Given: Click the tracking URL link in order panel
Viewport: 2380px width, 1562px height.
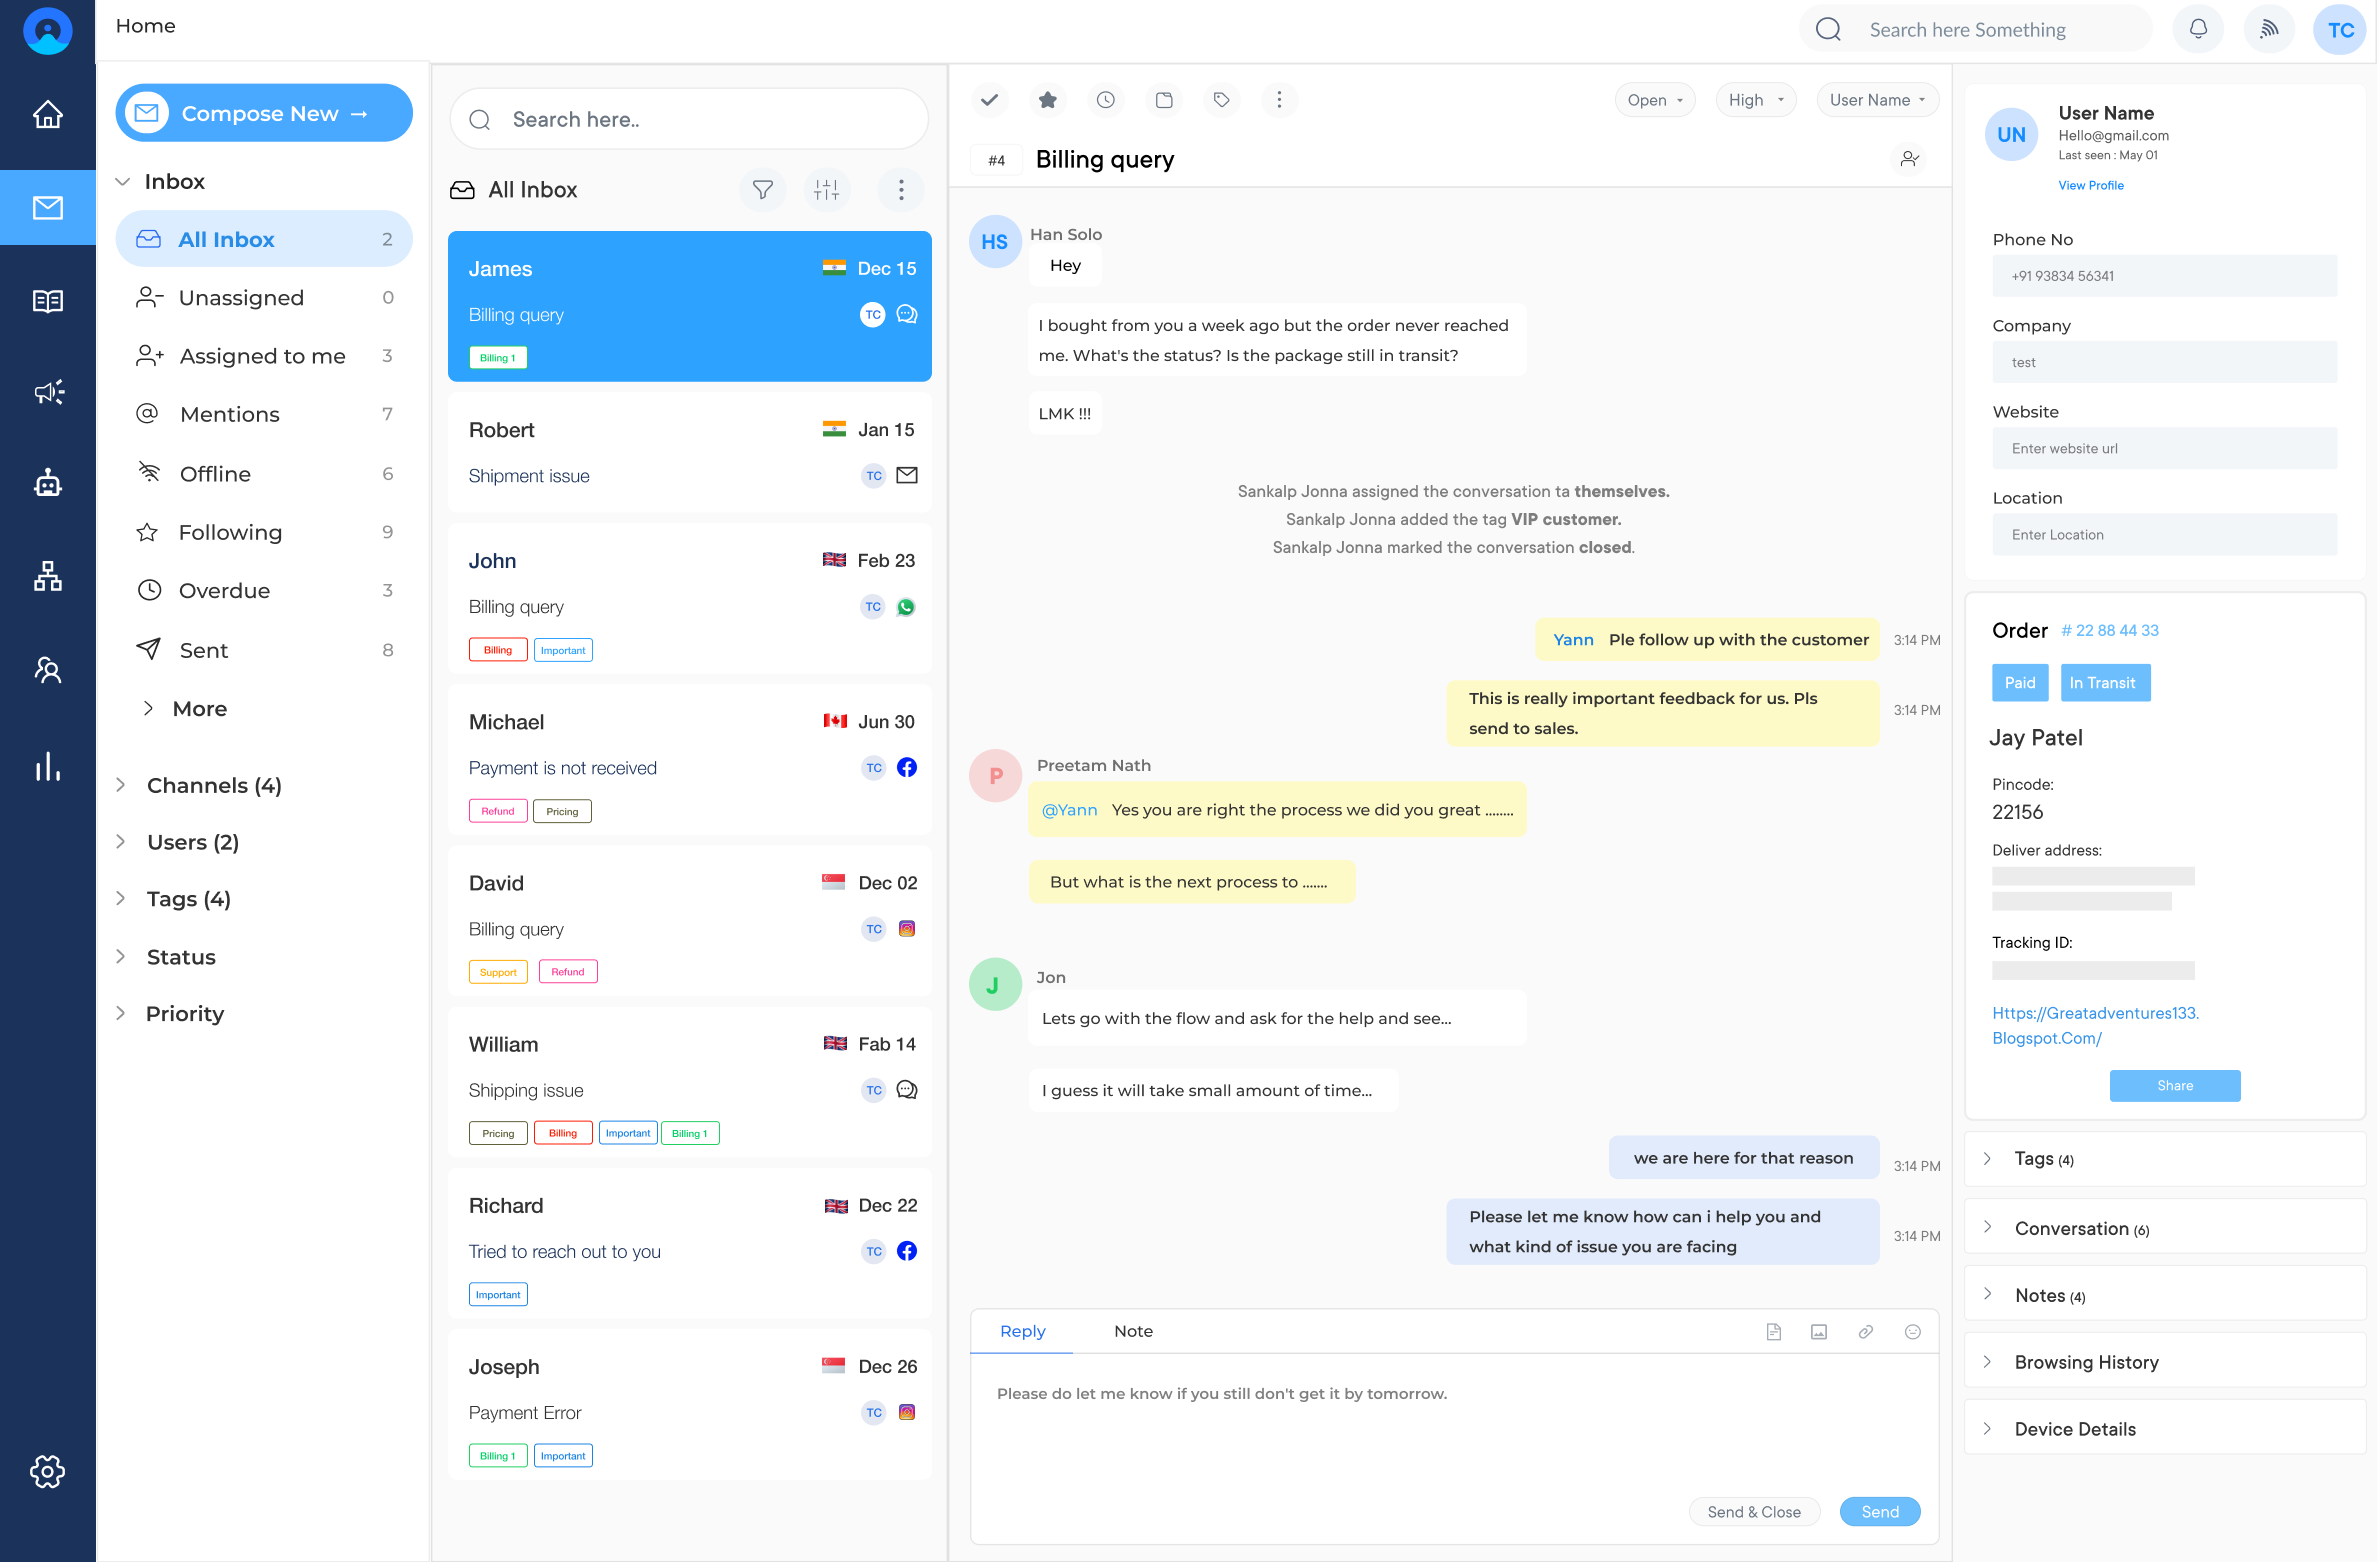Looking at the screenshot, I should click(x=2092, y=1023).
